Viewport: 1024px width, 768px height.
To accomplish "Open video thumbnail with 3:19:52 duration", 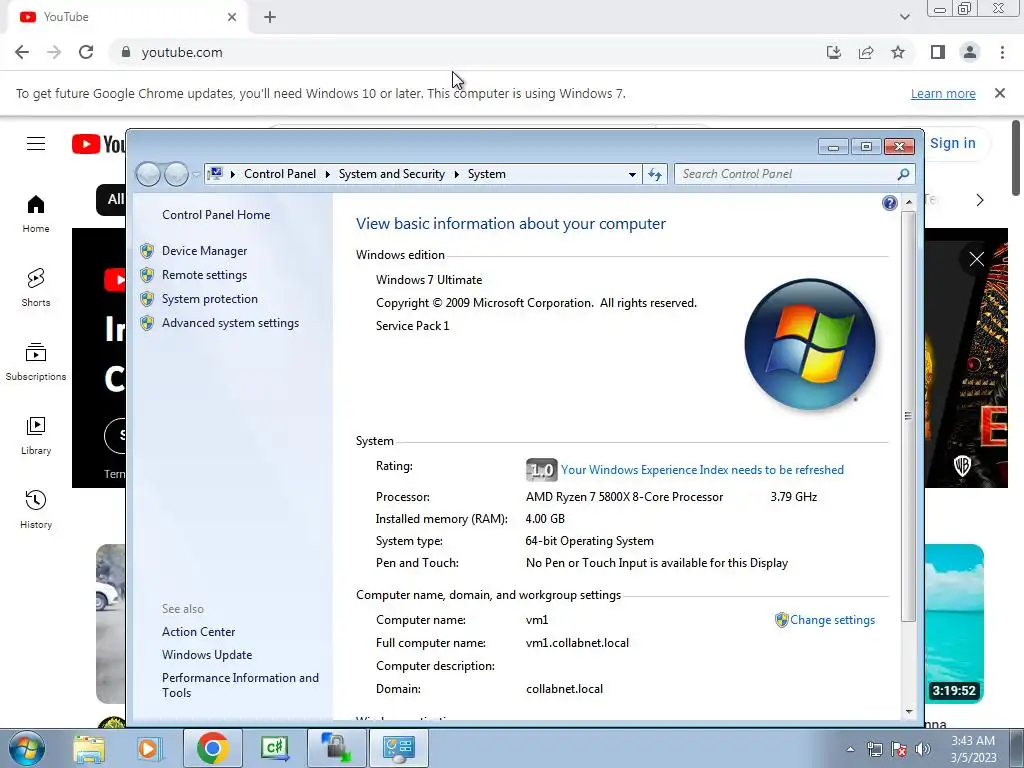I will tap(954, 623).
